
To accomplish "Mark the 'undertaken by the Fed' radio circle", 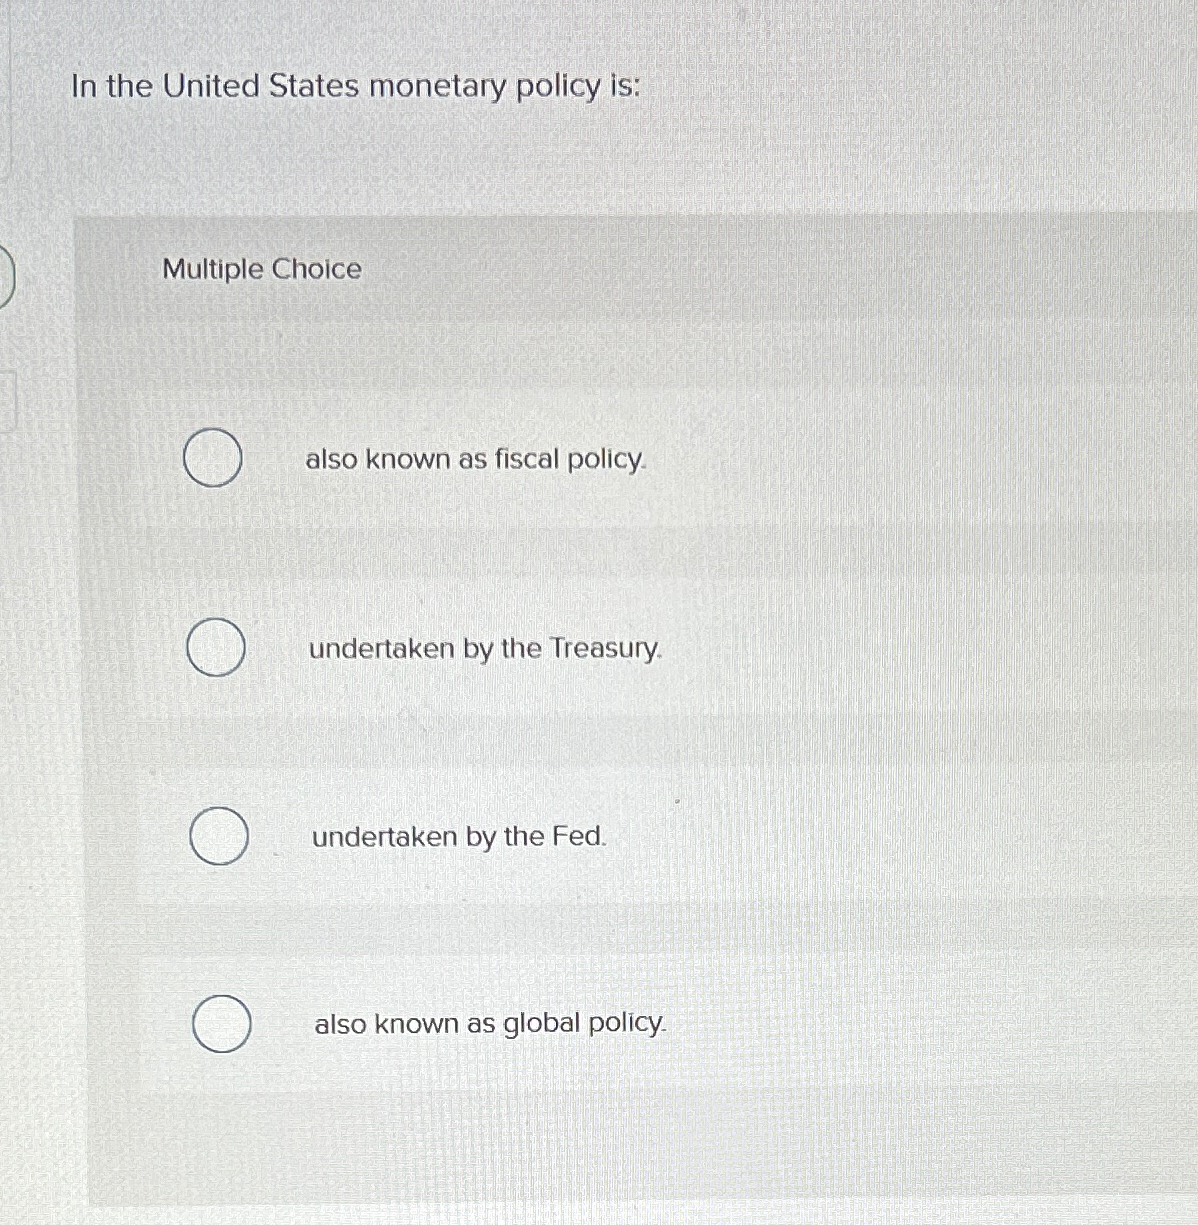I will pyautogui.click(x=219, y=836).
